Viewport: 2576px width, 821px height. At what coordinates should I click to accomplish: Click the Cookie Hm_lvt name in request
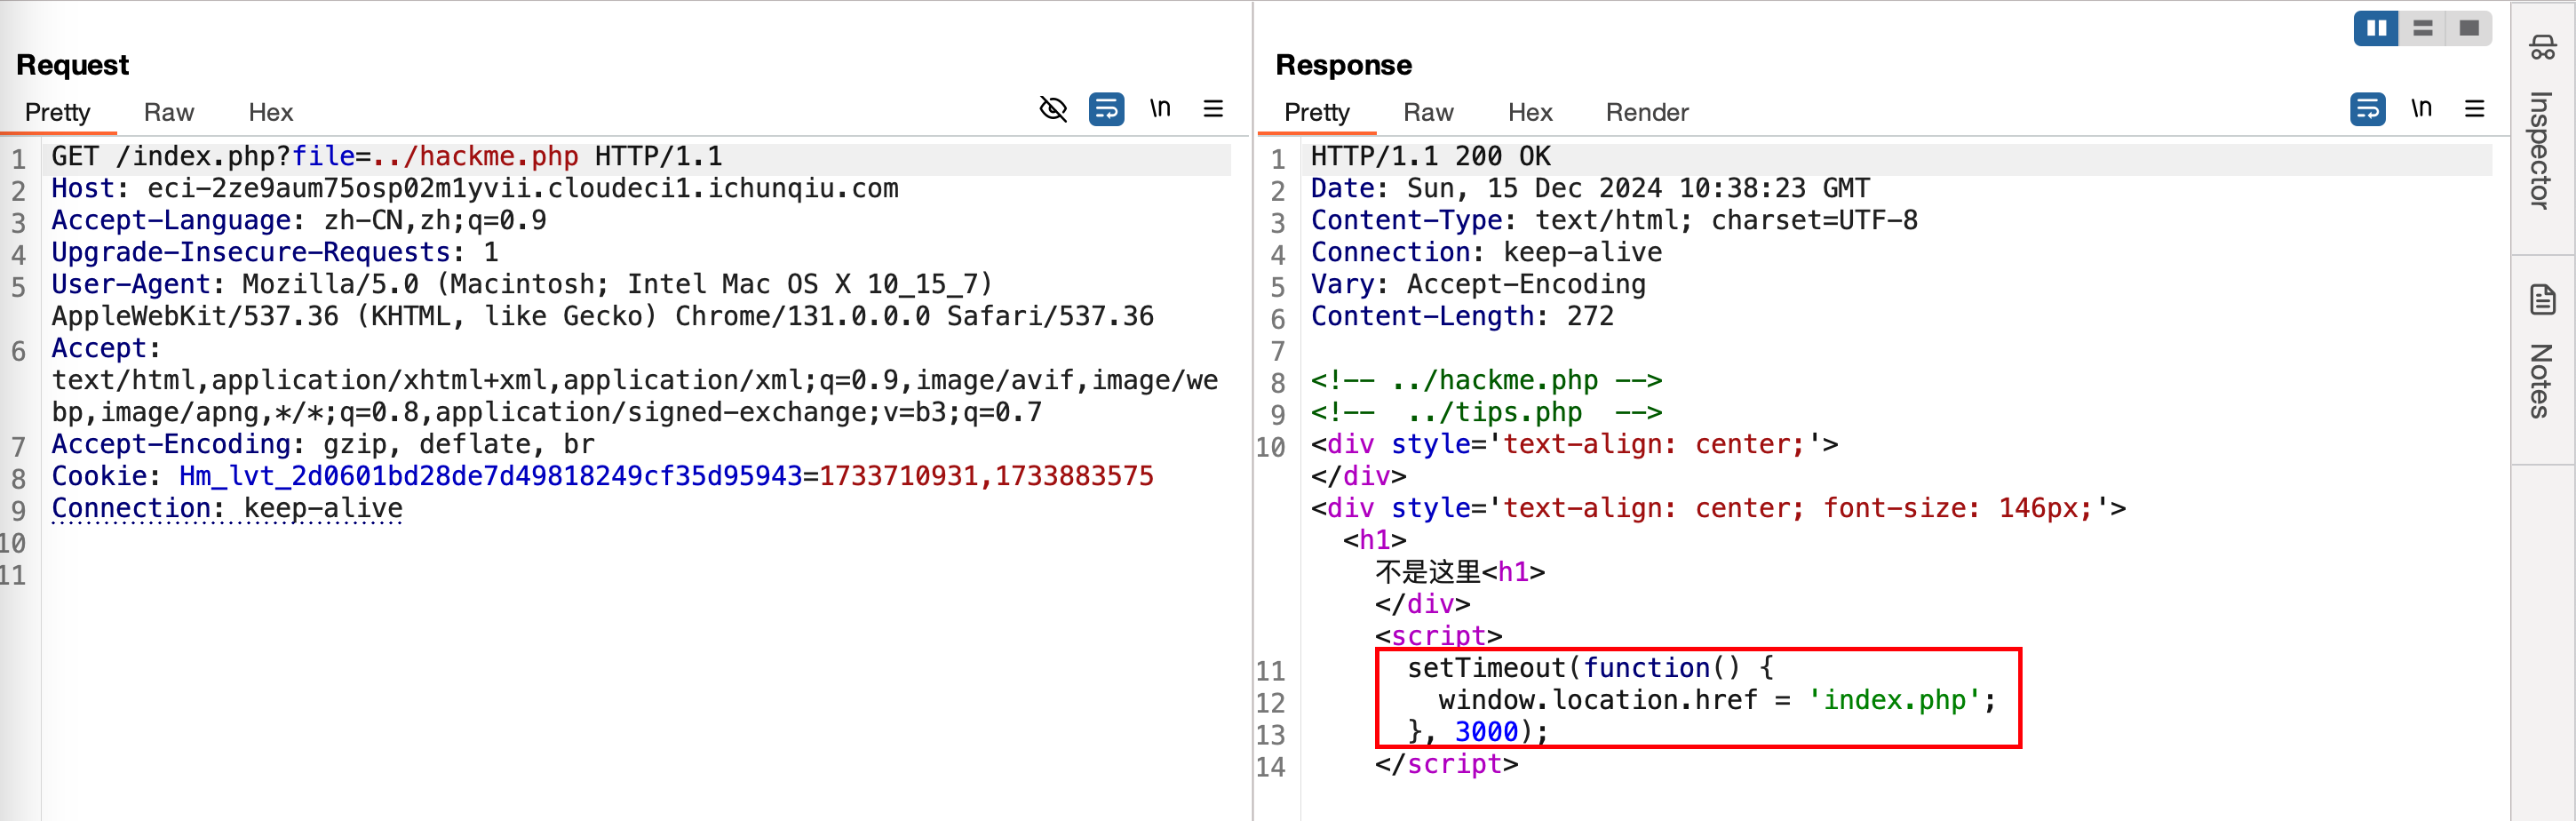491,477
